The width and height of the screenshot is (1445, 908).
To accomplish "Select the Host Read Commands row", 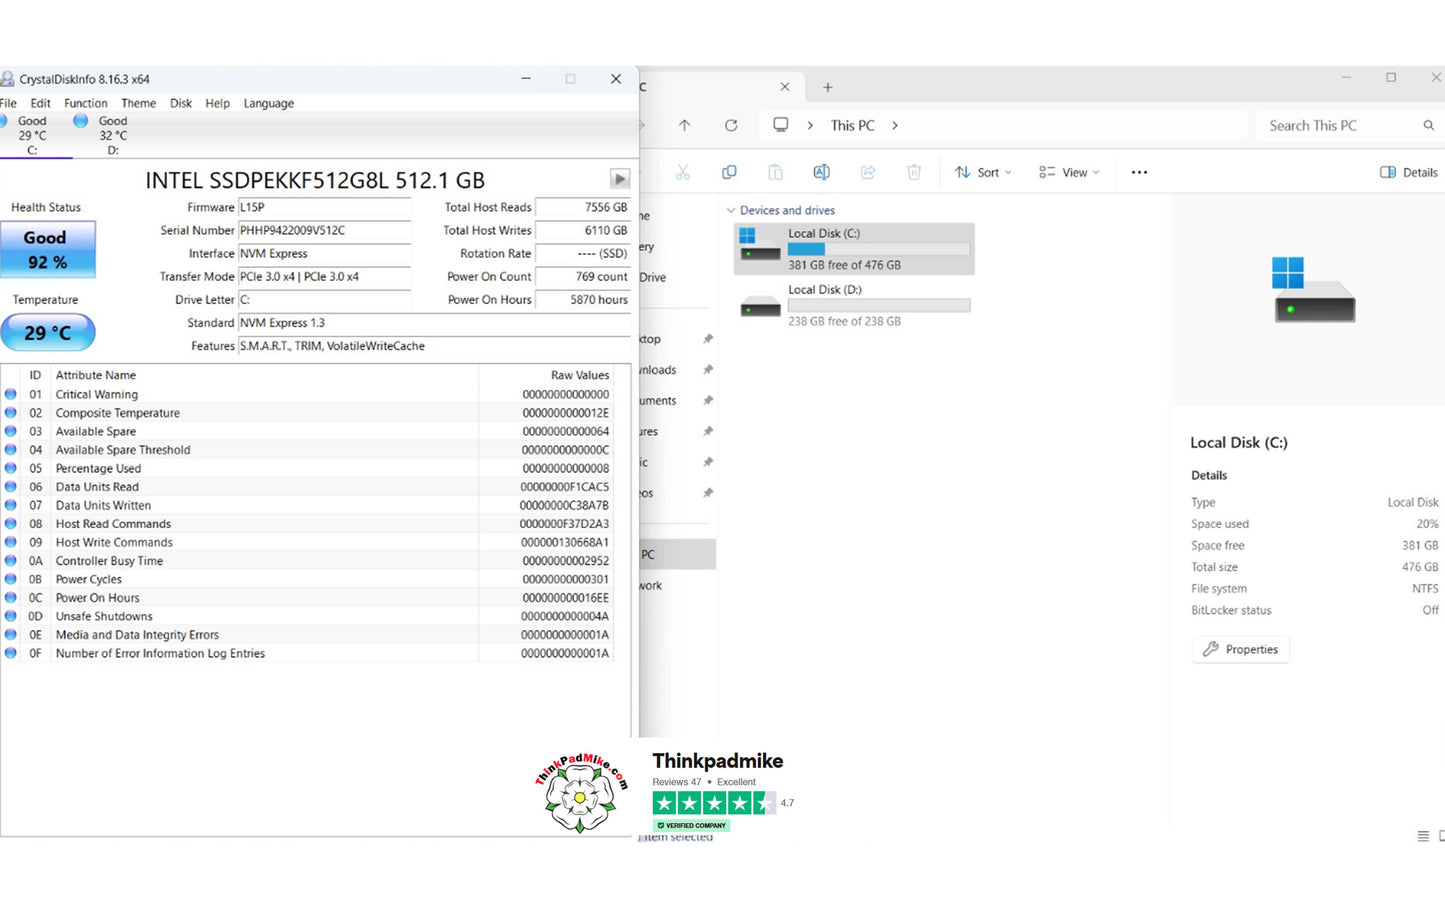I will (306, 524).
